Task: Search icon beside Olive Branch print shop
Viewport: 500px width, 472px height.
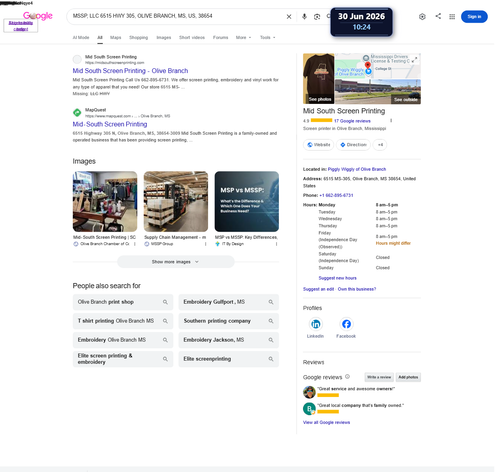Action: click(x=165, y=302)
